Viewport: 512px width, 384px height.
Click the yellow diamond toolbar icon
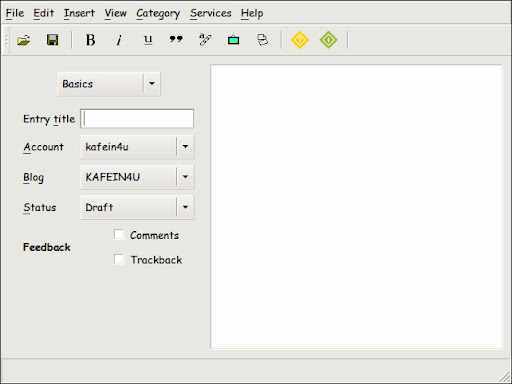[300, 40]
